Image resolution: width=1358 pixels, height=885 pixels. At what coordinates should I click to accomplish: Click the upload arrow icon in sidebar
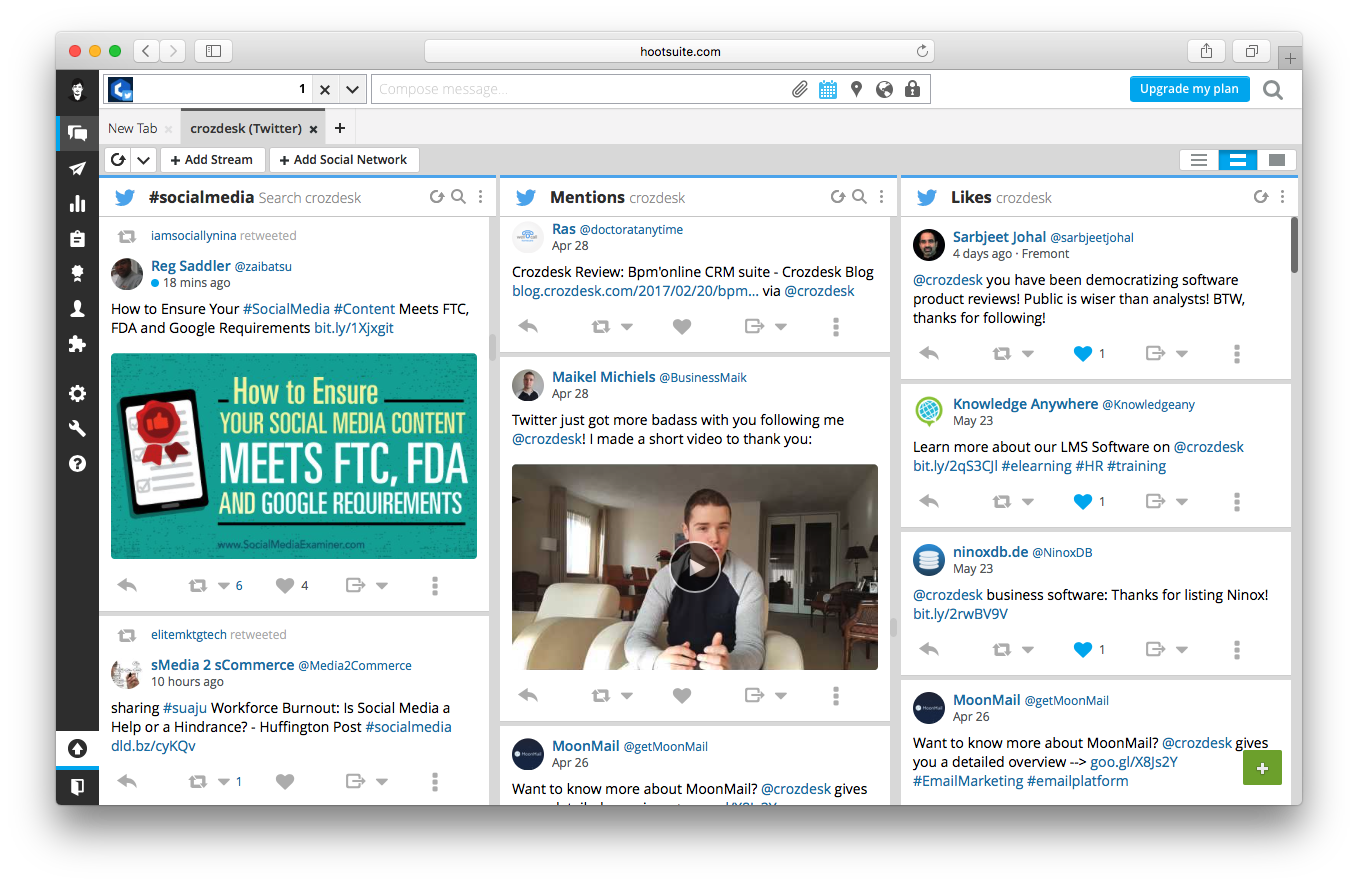click(77, 749)
